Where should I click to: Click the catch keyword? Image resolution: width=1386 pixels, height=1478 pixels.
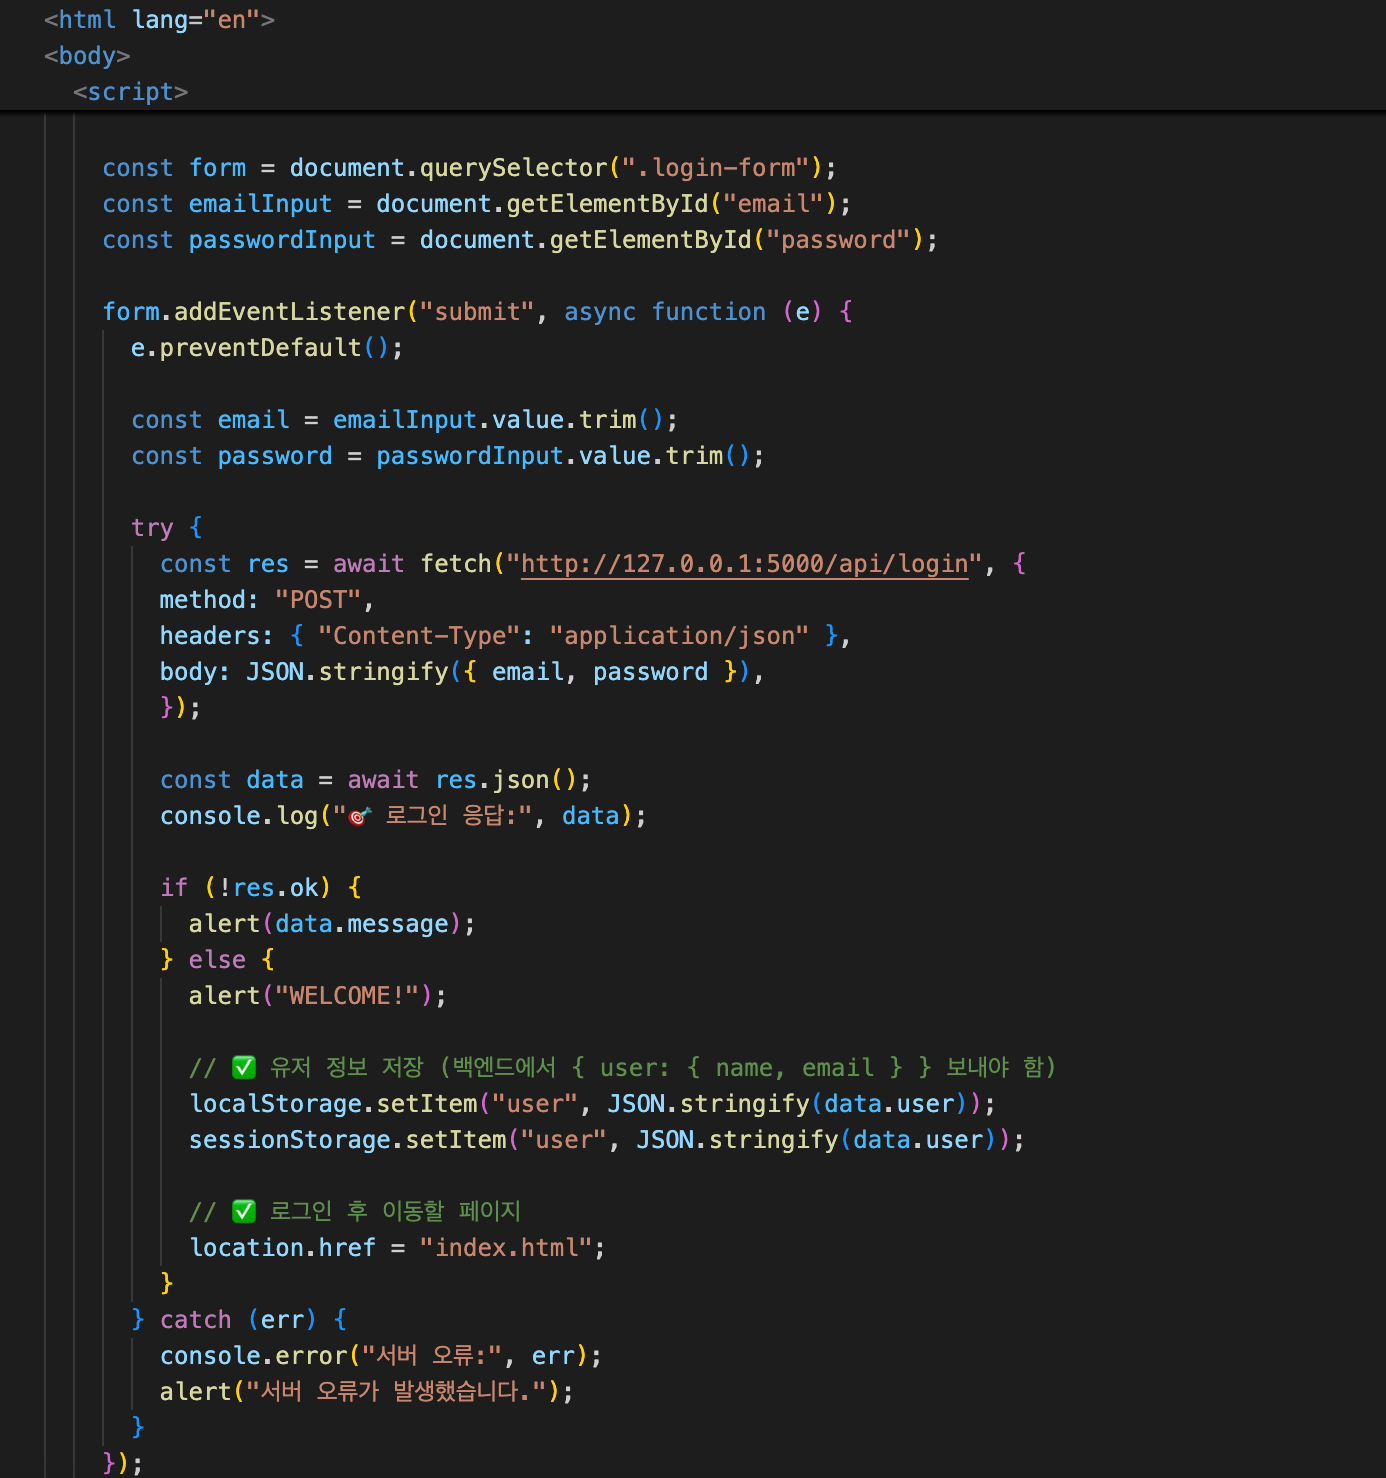195,1320
